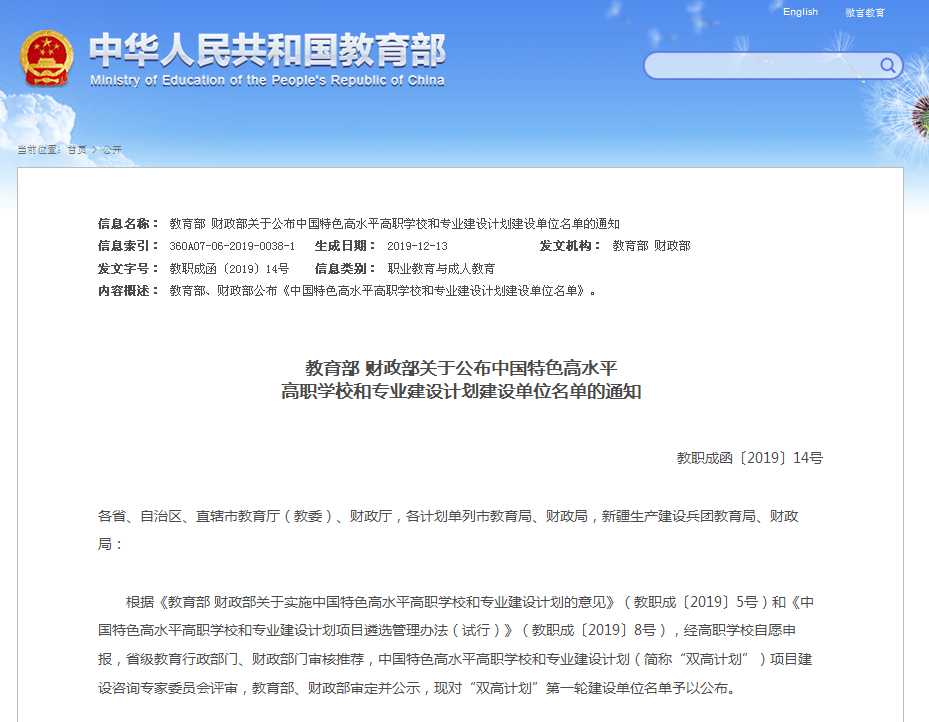Open 公开 in the breadcrumb
Image resolution: width=929 pixels, height=722 pixels.
(x=111, y=150)
